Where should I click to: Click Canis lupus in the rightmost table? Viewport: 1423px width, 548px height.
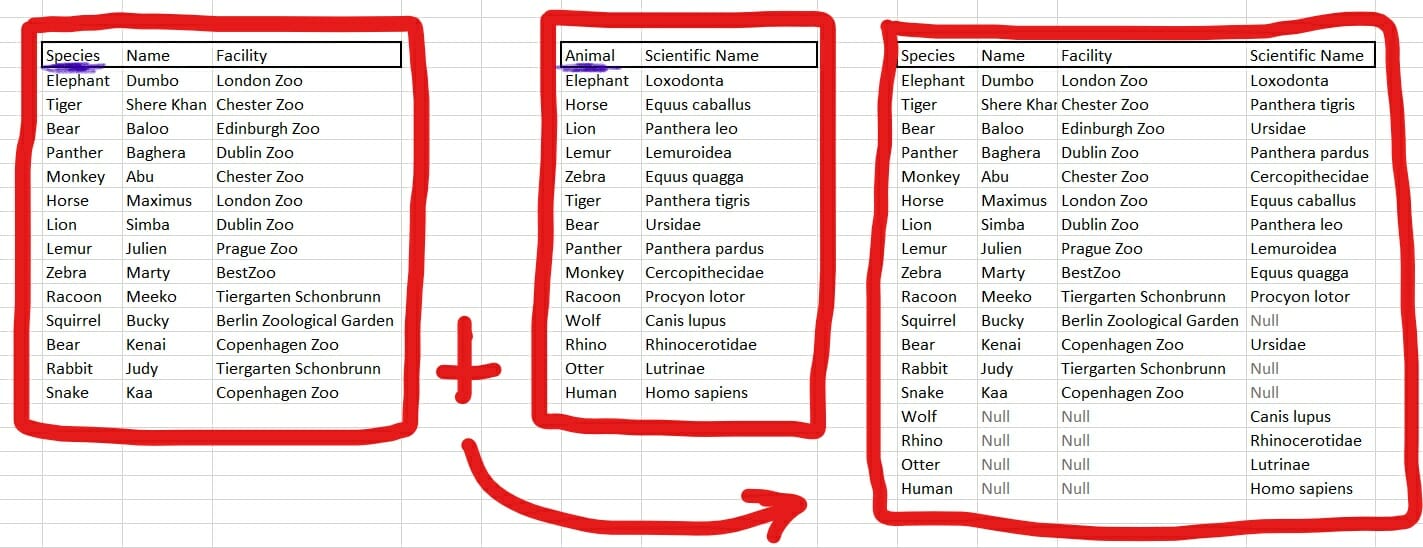click(1290, 417)
